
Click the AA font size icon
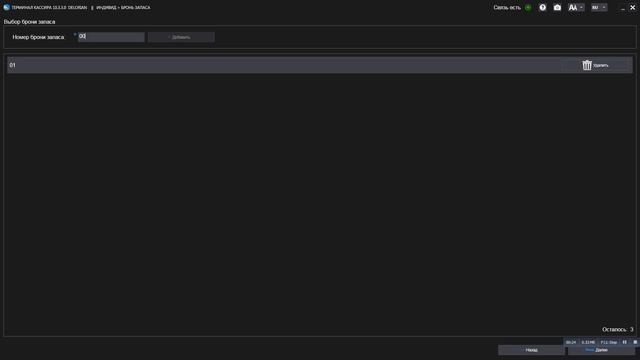[573, 7]
